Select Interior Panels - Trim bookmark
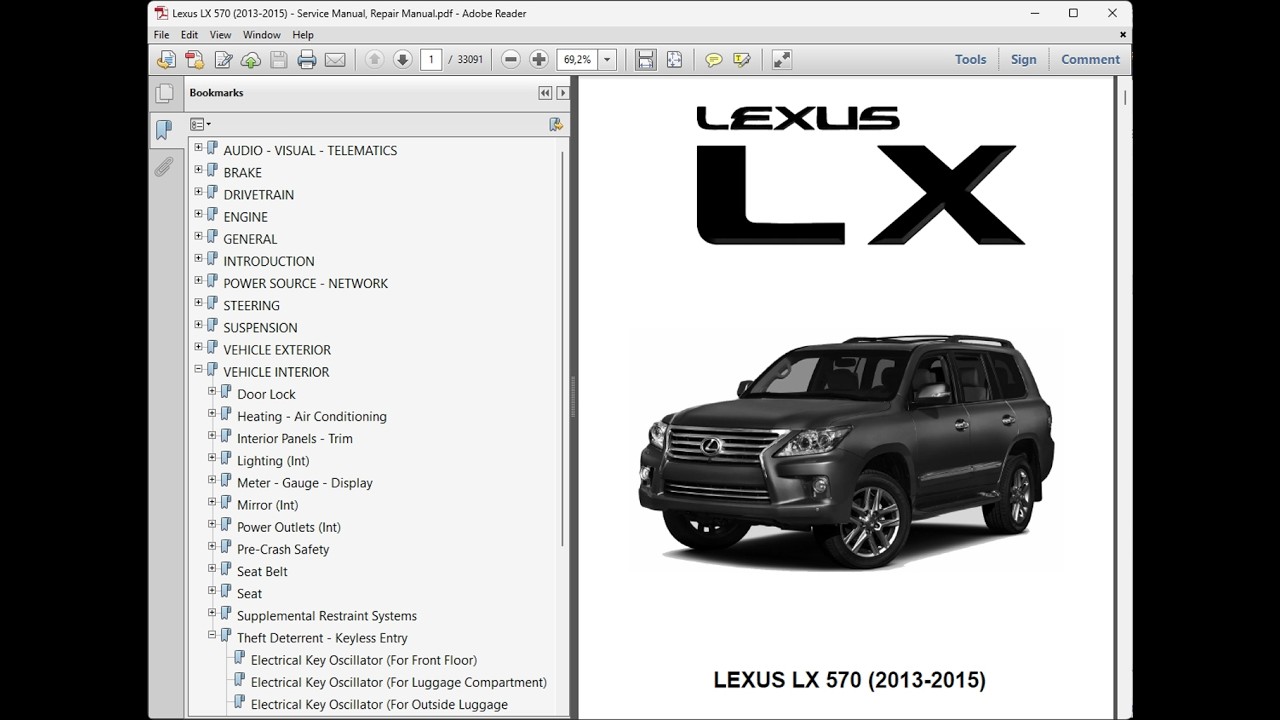This screenshot has height=720, width=1280. [295, 438]
